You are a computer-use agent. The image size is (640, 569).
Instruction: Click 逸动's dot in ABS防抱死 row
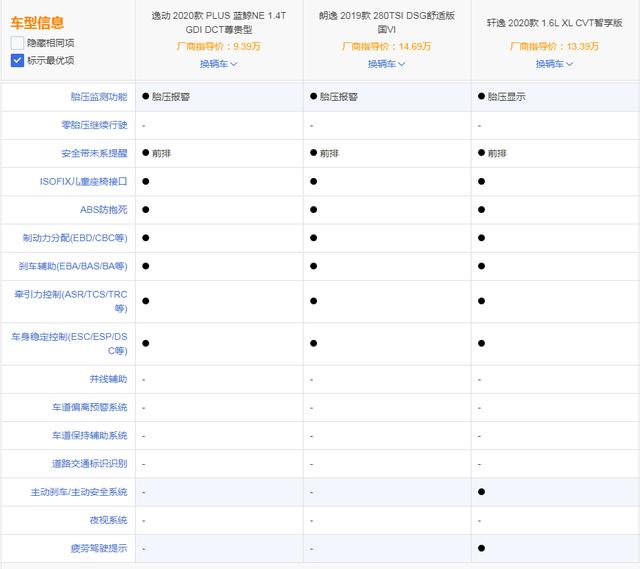146,210
